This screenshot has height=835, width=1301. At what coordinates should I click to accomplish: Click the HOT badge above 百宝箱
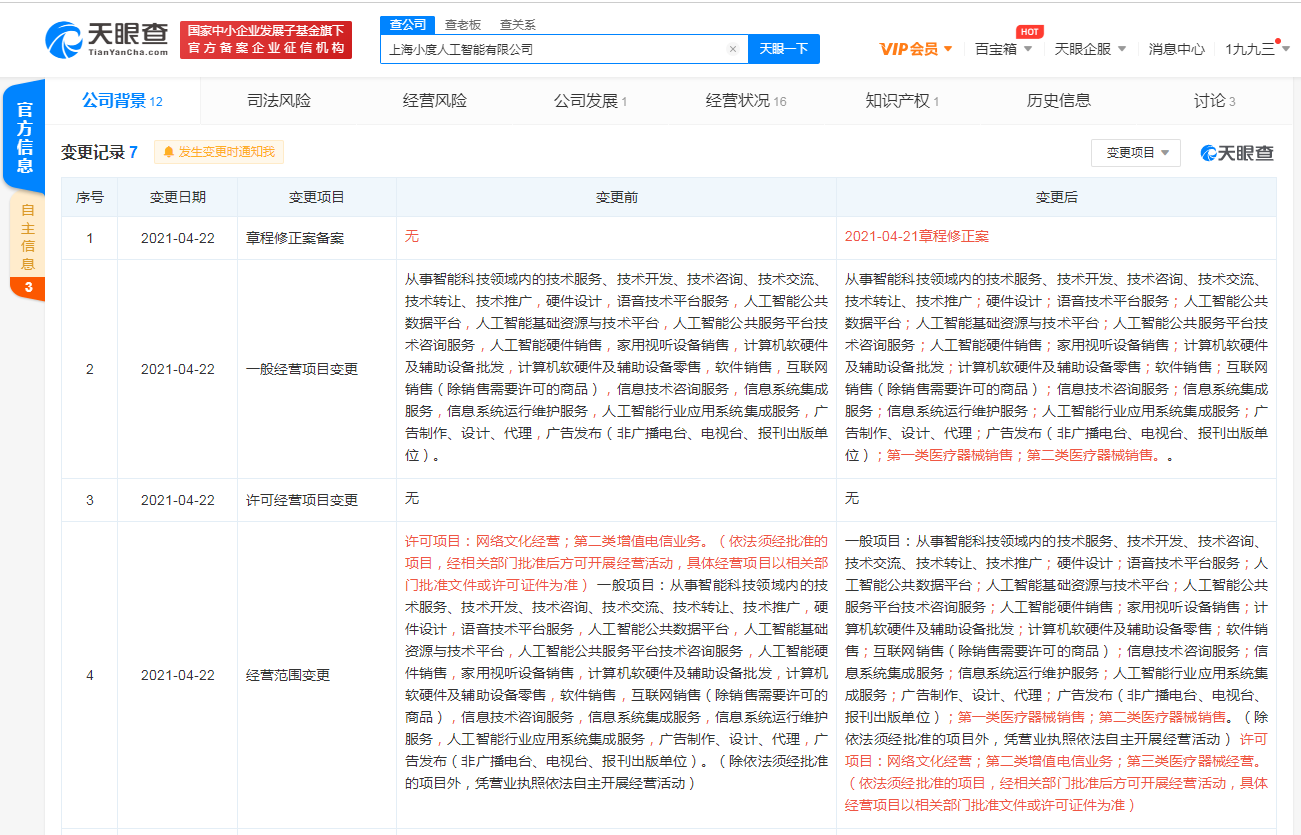(x=1030, y=31)
